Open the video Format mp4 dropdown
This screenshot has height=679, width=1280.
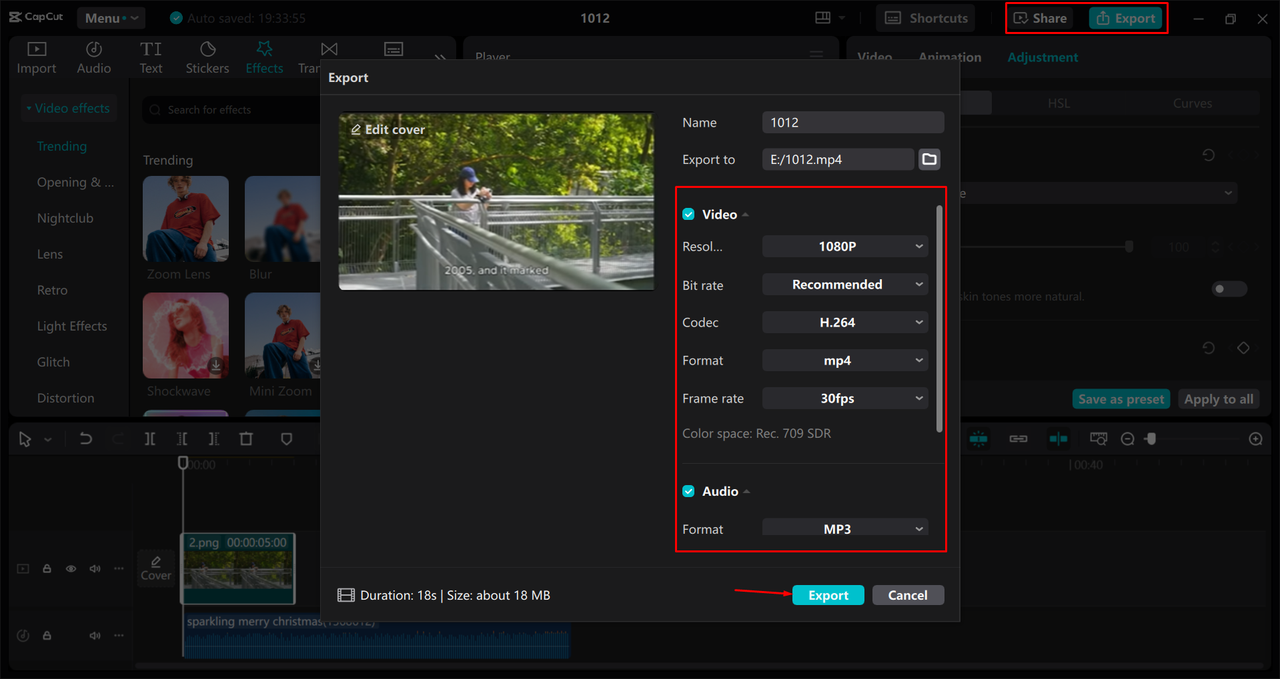click(845, 361)
